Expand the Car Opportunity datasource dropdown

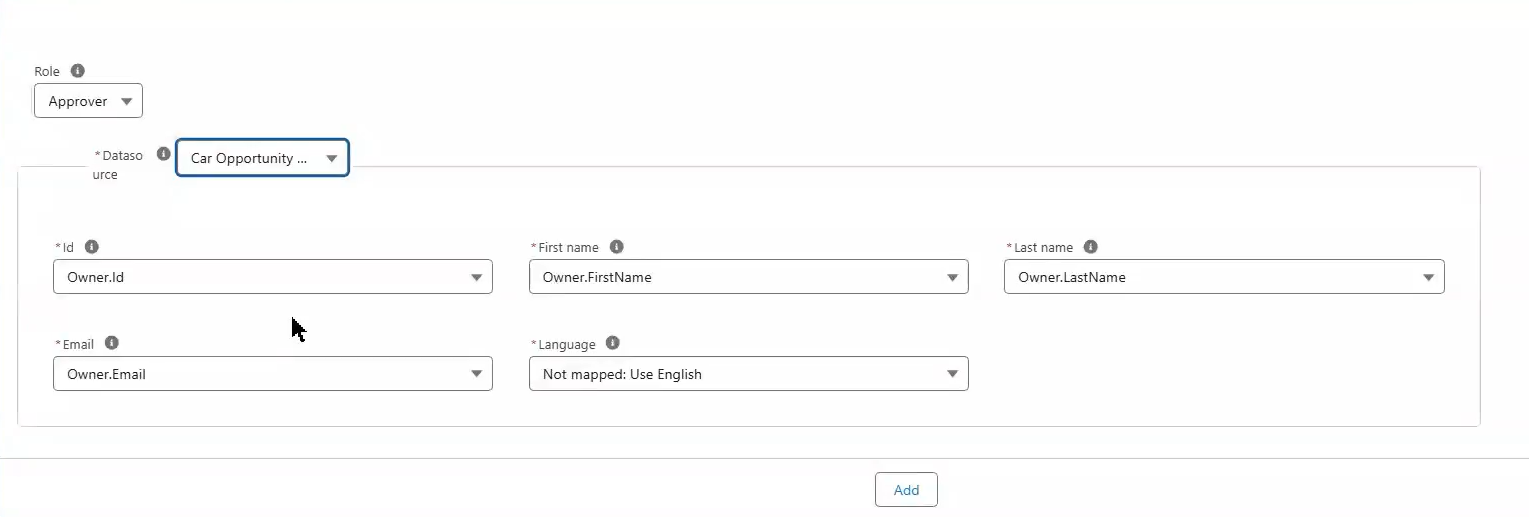tap(262, 158)
